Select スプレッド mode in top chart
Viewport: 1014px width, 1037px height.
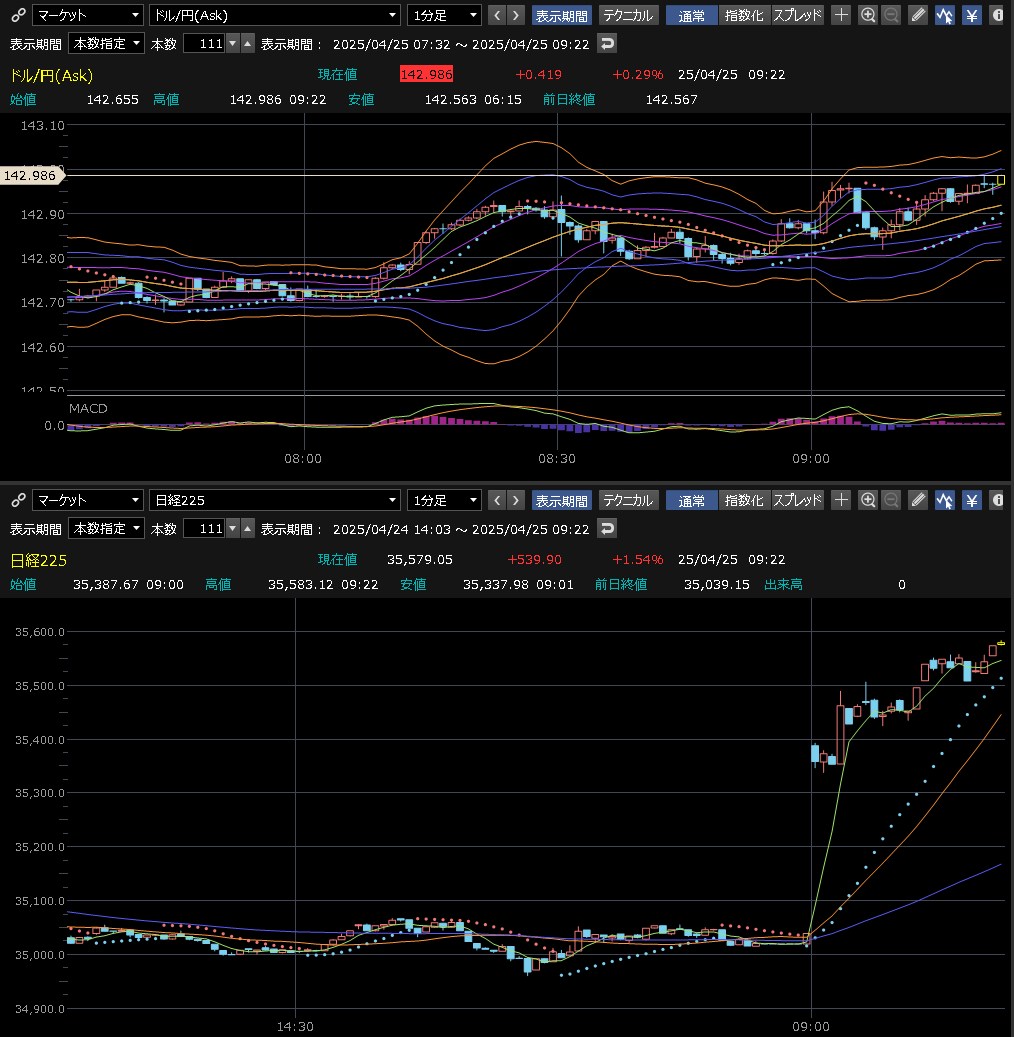click(x=797, y=15)
